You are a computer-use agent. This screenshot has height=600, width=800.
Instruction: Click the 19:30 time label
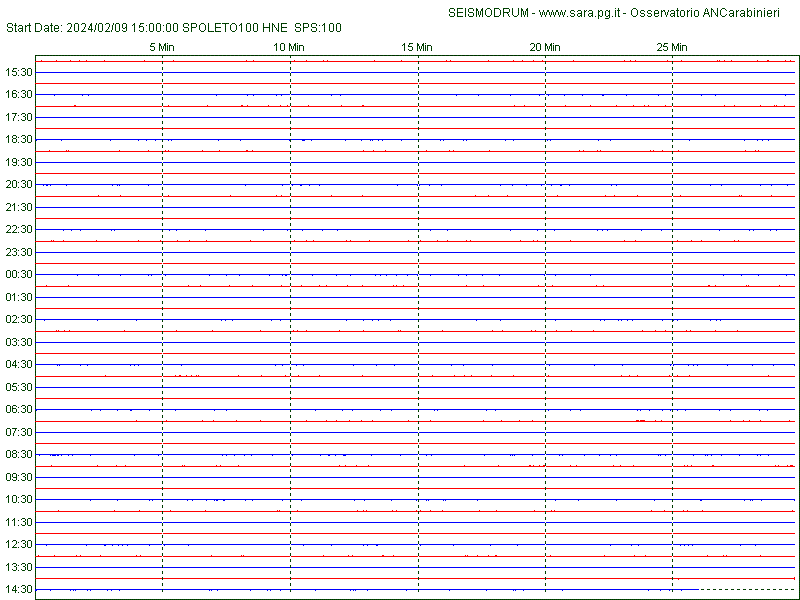point(19,162)
